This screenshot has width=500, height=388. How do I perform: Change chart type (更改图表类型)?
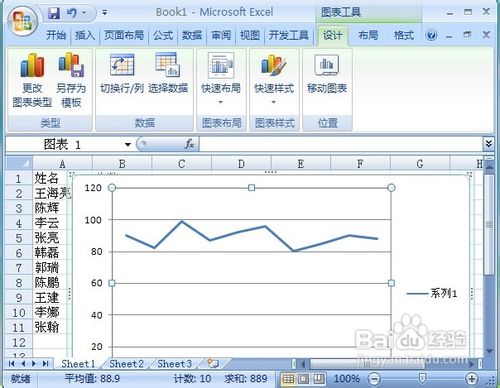(32, 81)
